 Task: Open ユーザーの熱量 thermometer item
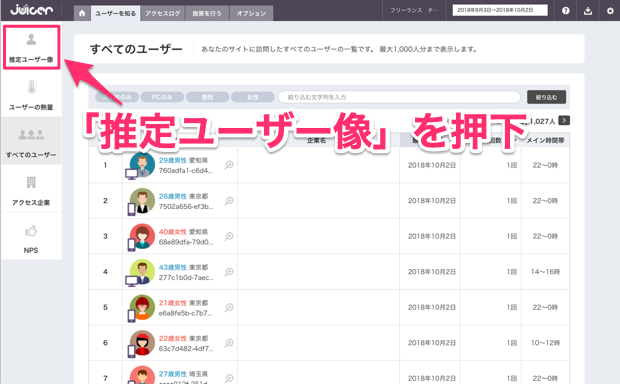pyautogui.click(x=31, y=95)
